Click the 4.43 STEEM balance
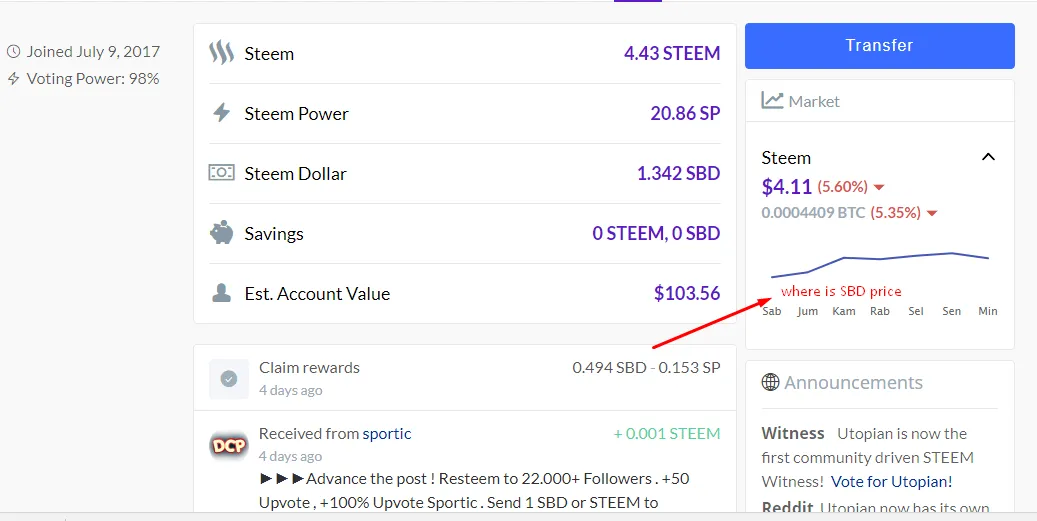 click(672, 53)
